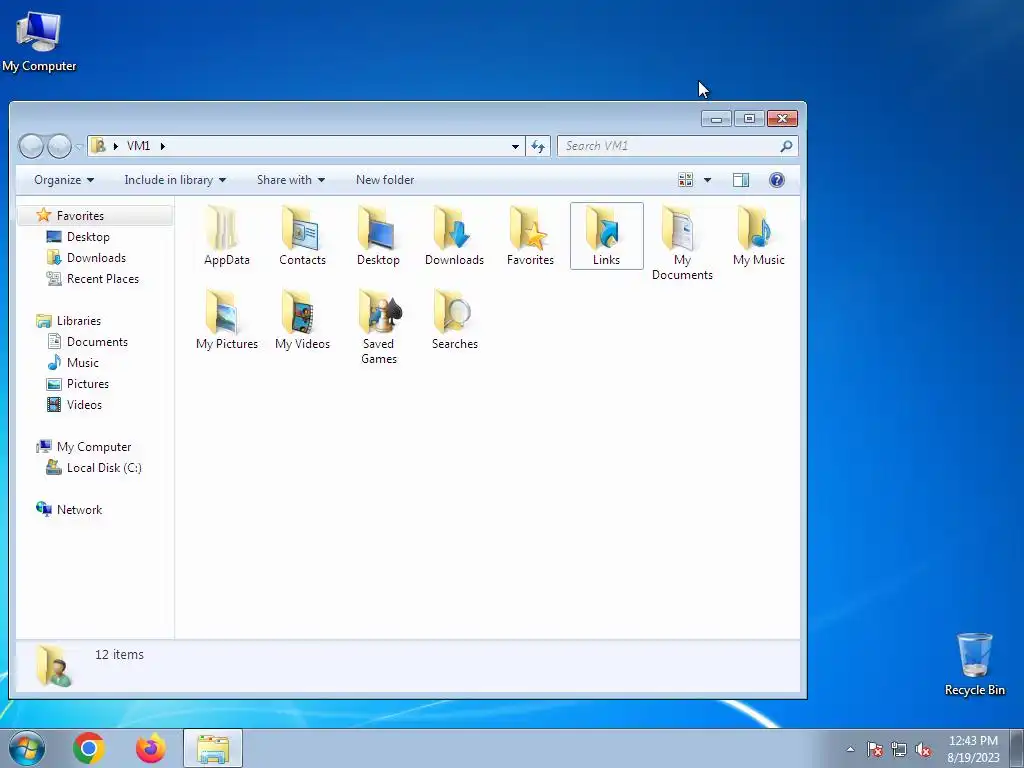Select the Favorites folder with star icon
Image resolution: width=1024 pixels, height=768 pixels.
(x=530, y=236)
